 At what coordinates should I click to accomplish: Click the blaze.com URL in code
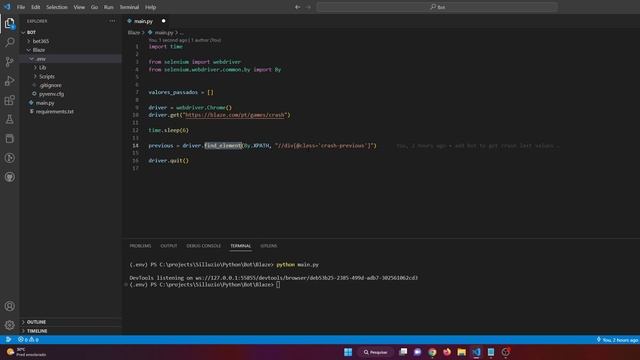pos(235,115)
